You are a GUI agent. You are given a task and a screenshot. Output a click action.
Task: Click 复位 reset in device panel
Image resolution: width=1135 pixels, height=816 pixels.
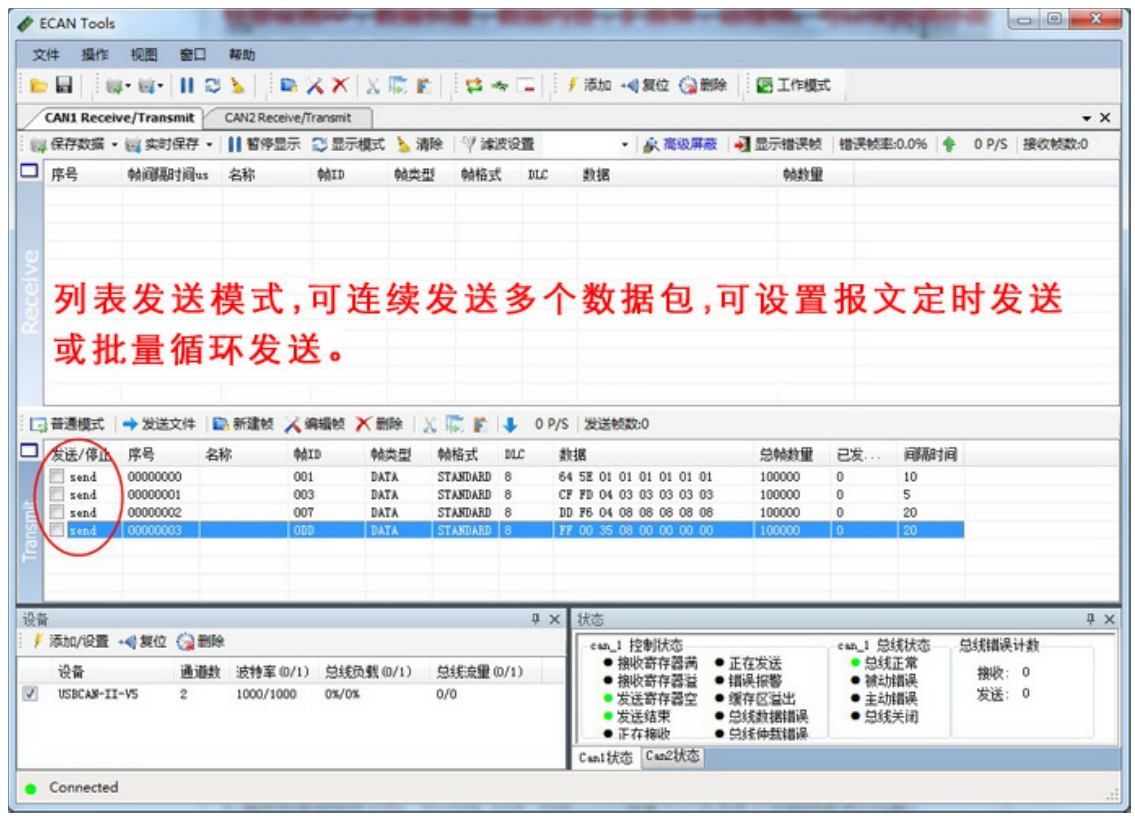tap(143, 642)
